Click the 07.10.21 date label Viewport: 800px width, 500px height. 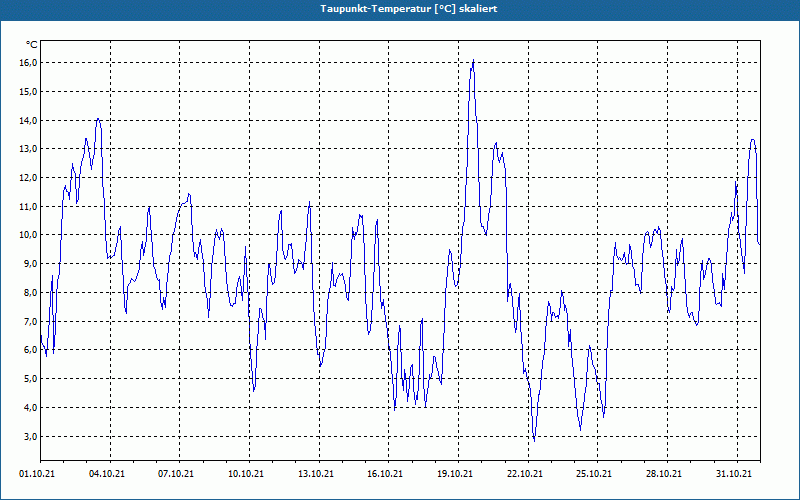pyautogui.click(x=176, y=474)
